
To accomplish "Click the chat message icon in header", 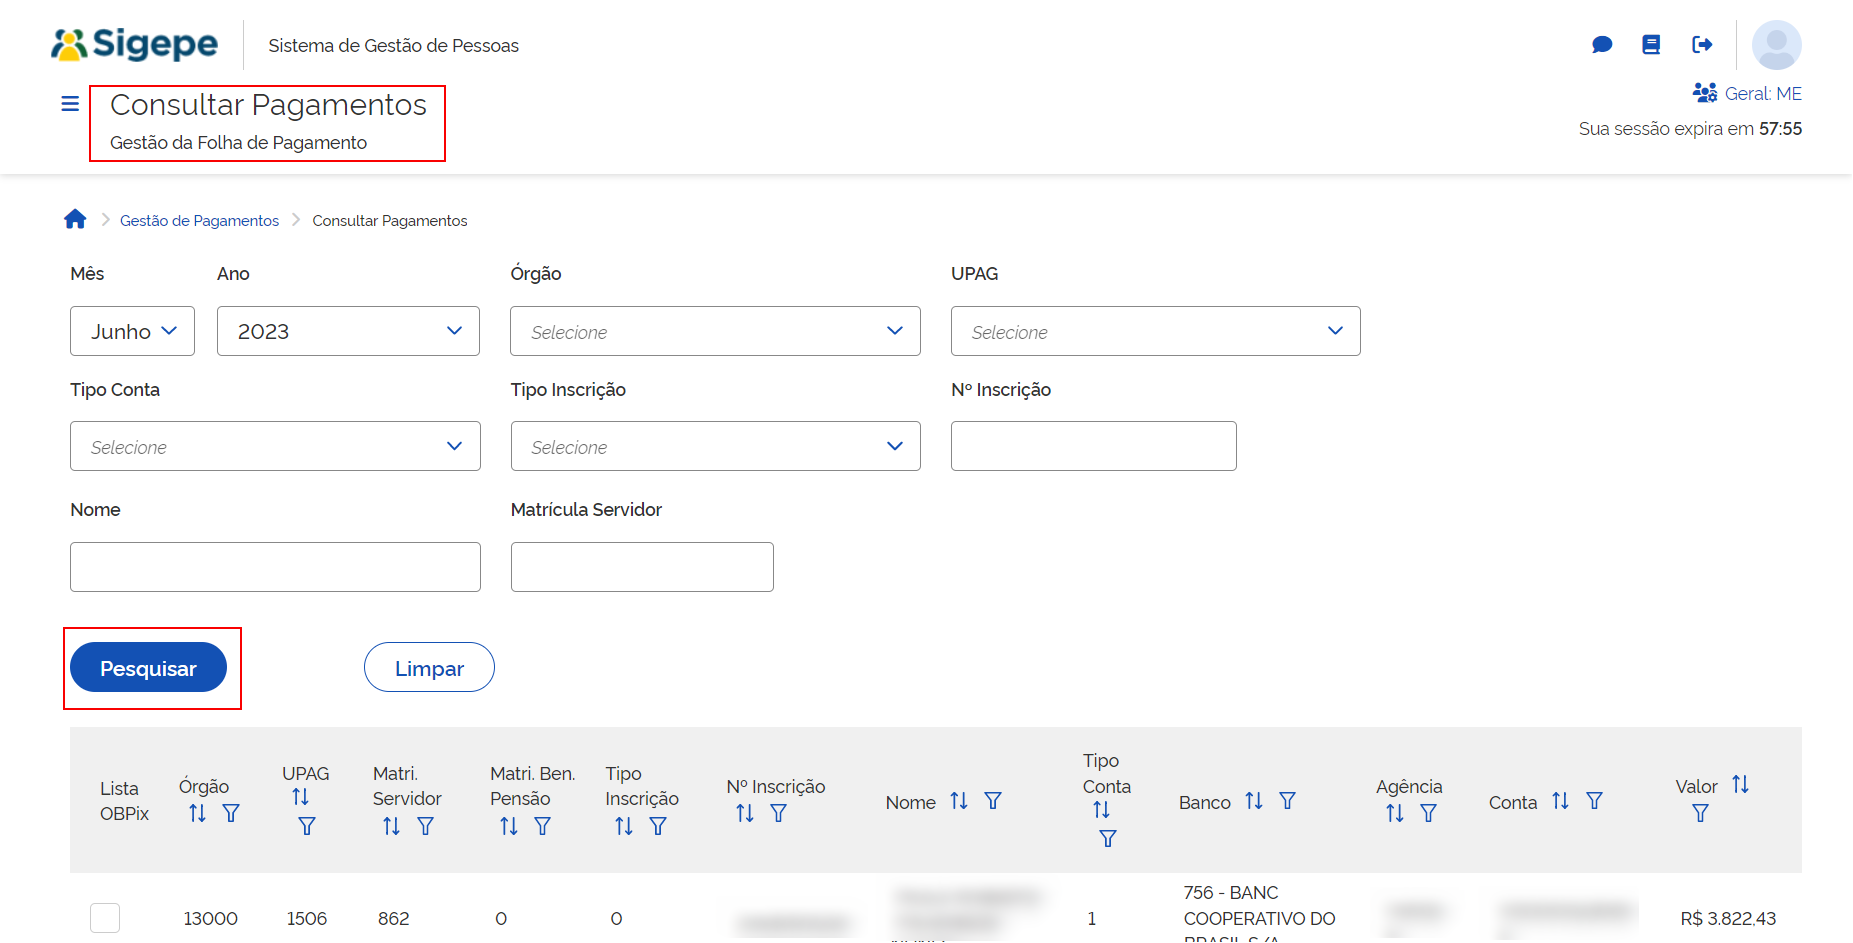I will point(1602,45).
